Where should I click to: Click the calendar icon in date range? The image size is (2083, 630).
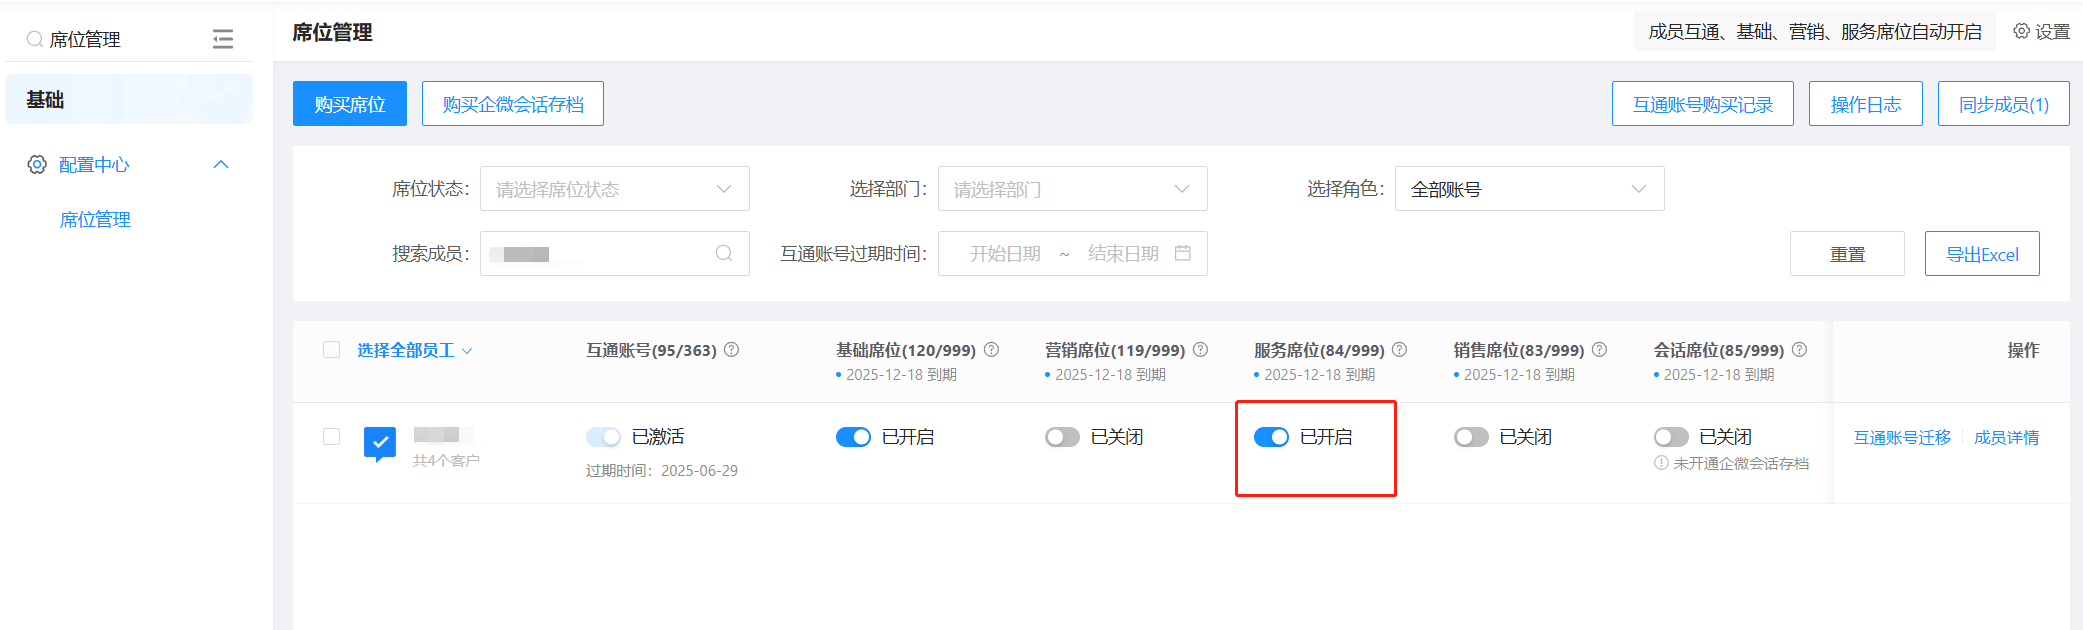click(x=1183, y=254)
